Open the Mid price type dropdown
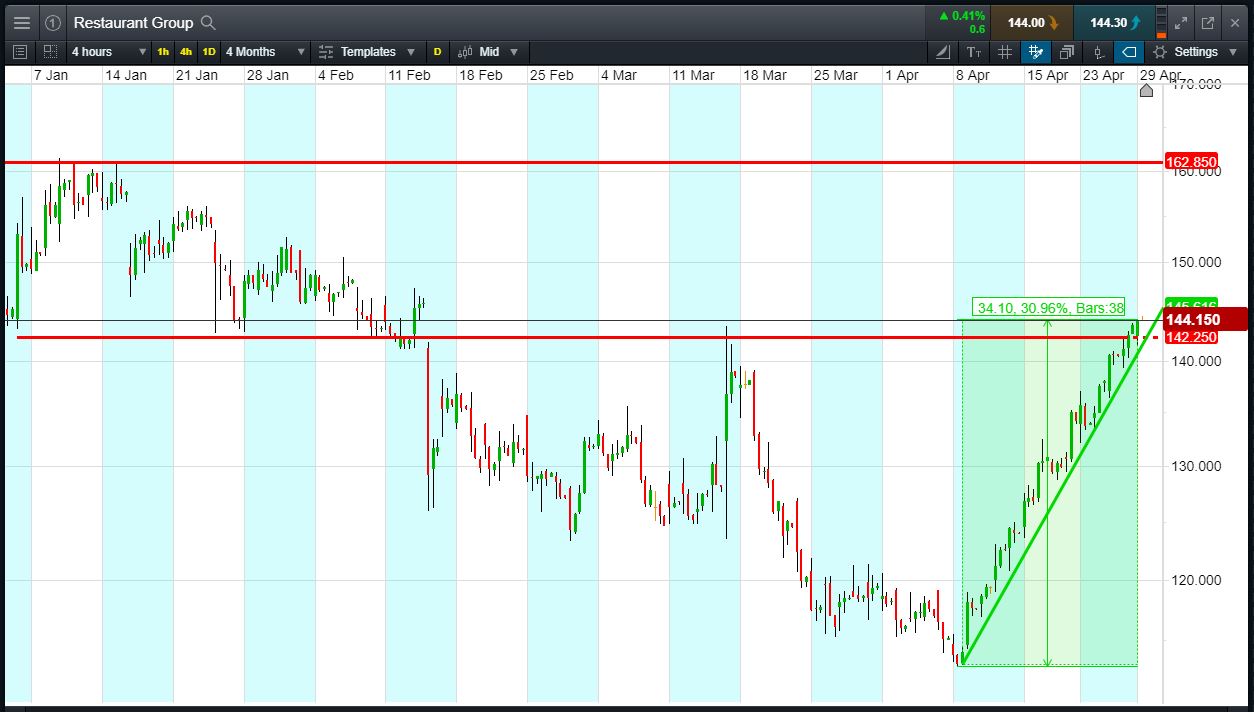The width and height of the screenshot is (1254, 712). (488, 52)
